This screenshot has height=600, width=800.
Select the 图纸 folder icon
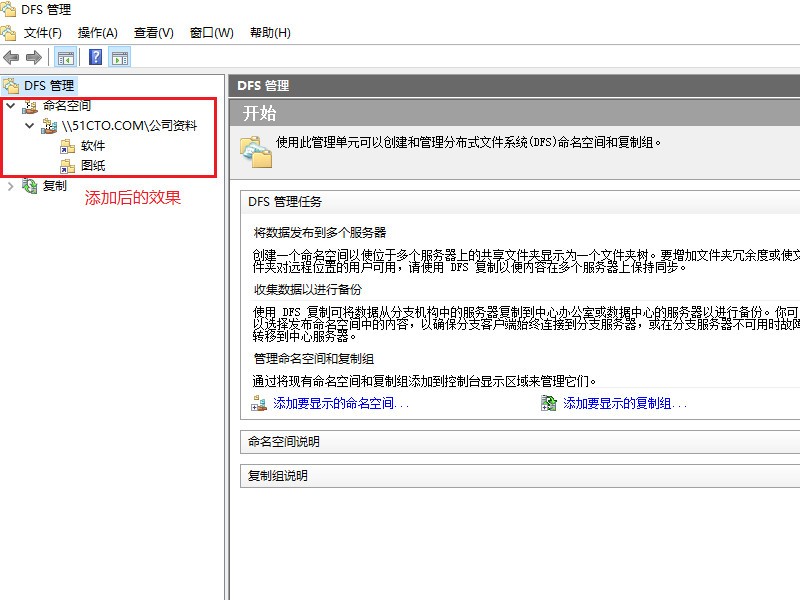[x=67, y=165]
